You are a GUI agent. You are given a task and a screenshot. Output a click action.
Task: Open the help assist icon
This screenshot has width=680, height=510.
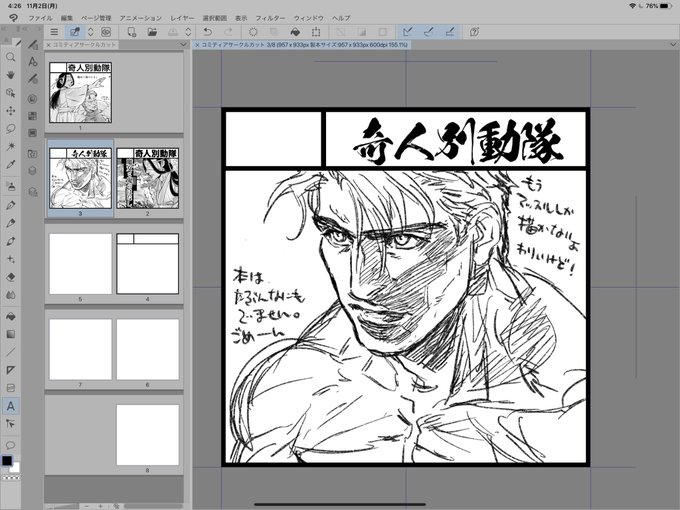click(x=474, y=32)
